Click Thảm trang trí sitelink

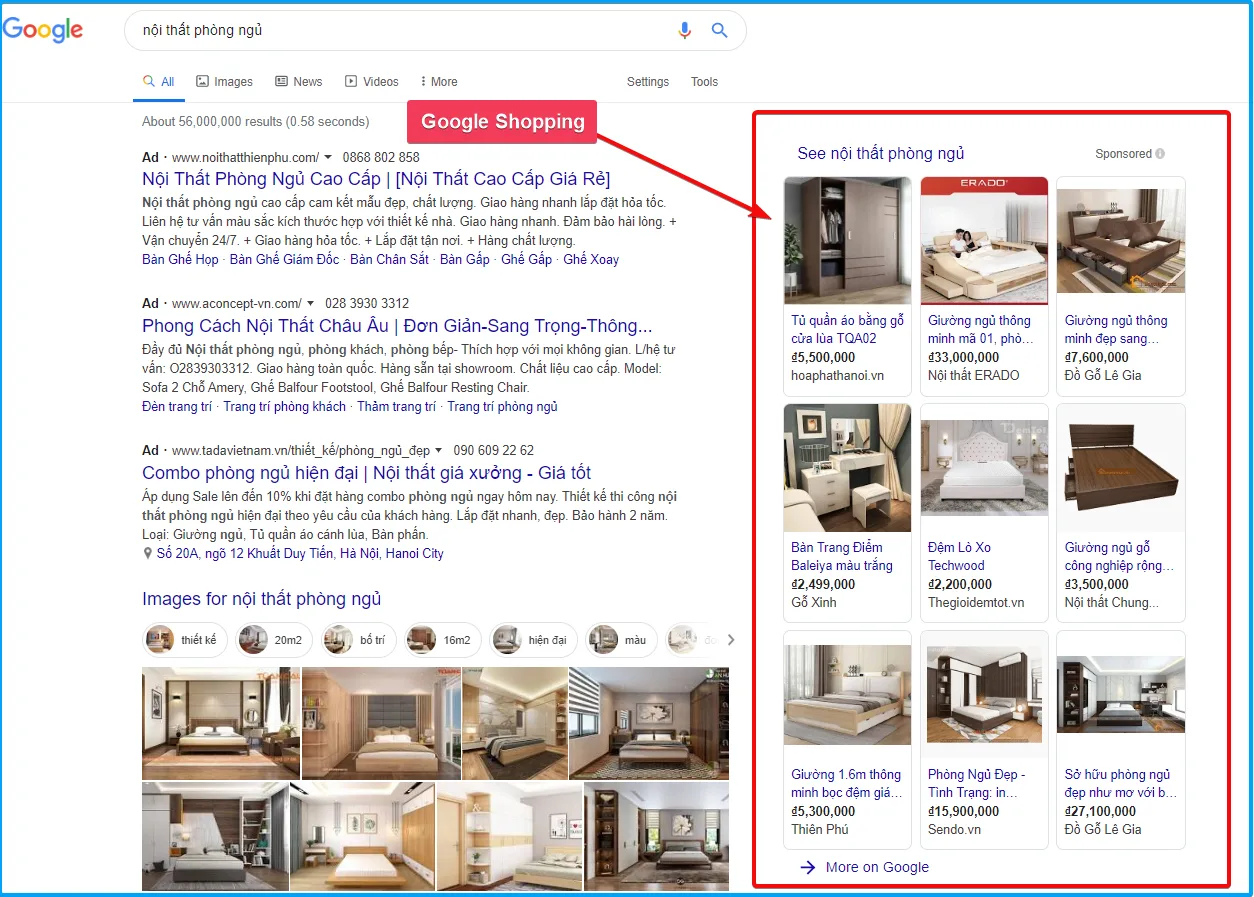396,407
